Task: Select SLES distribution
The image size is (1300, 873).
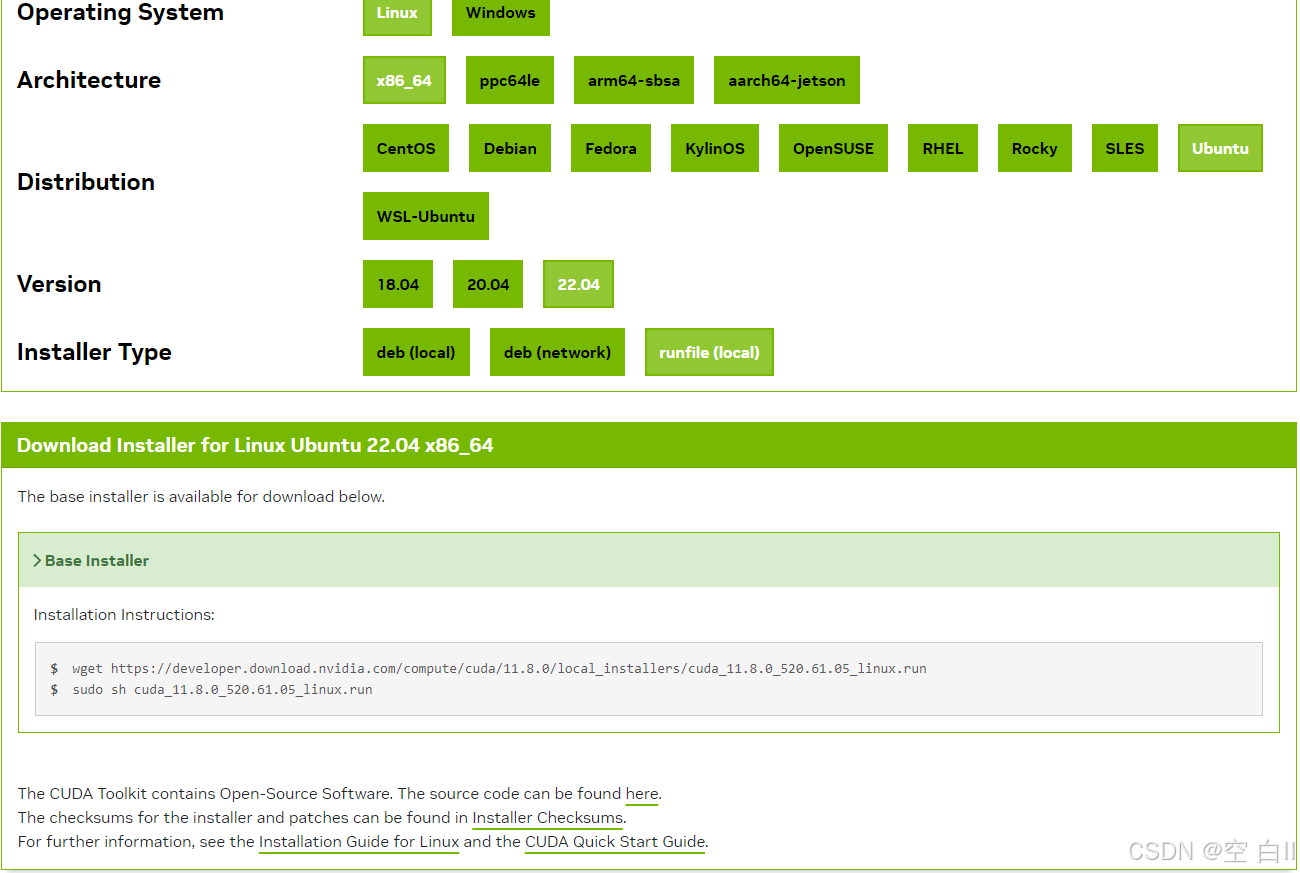Action: click(1125, 148)
